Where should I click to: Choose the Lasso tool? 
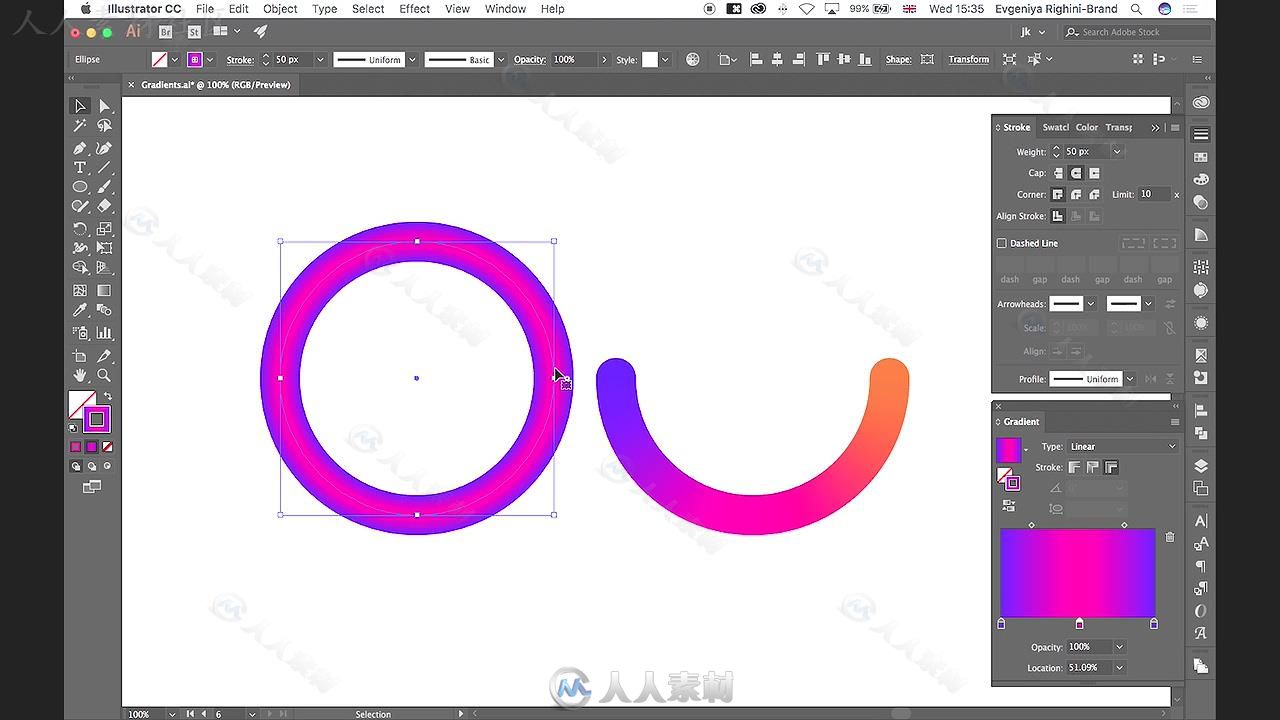104,126
